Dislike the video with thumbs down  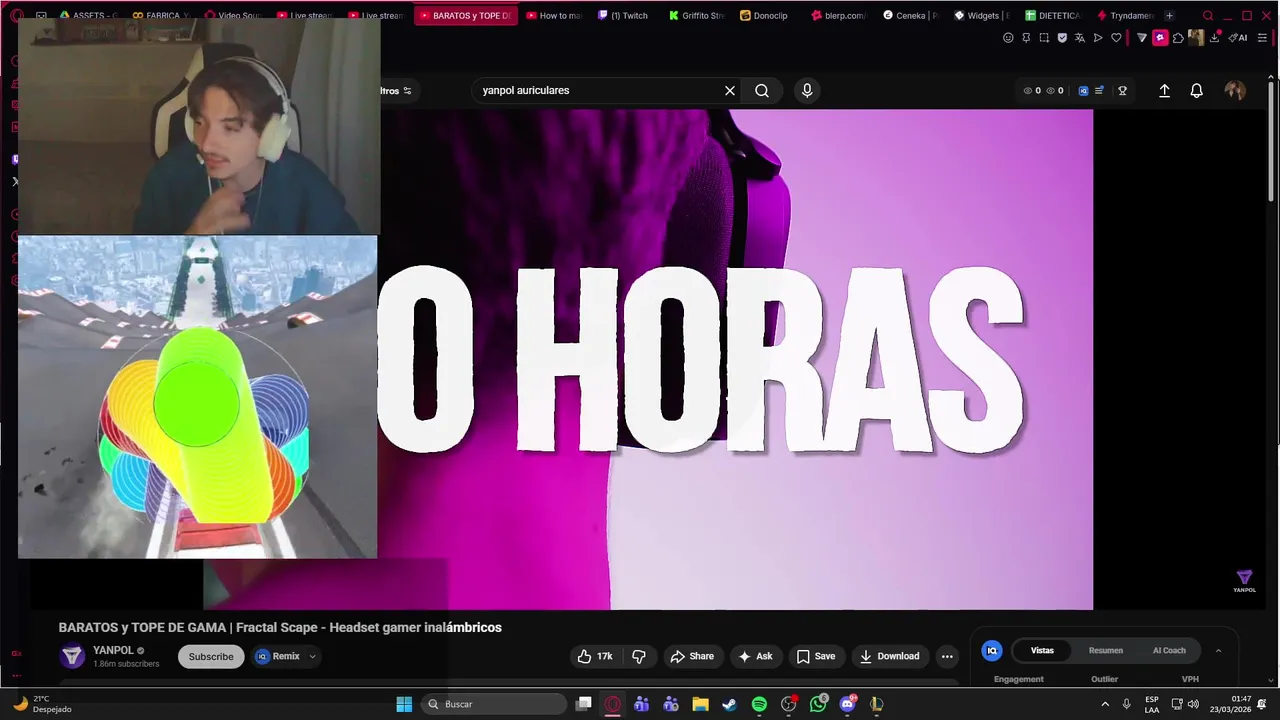639,656
